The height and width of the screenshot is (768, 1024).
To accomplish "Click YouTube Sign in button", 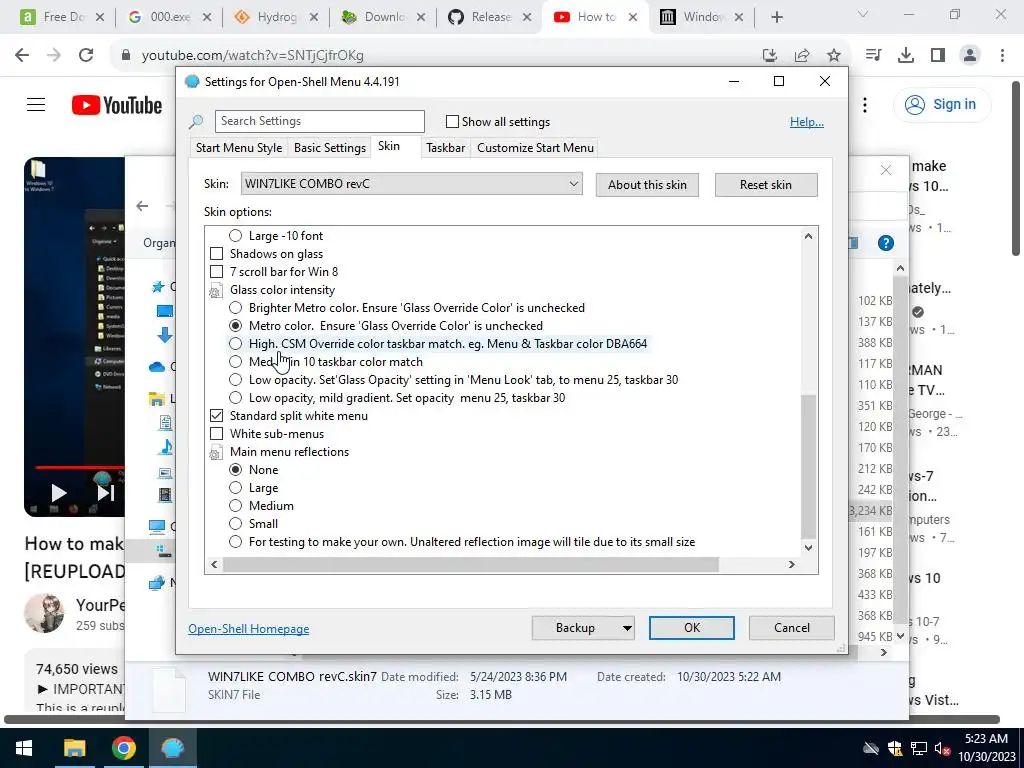I will point(942,104).
